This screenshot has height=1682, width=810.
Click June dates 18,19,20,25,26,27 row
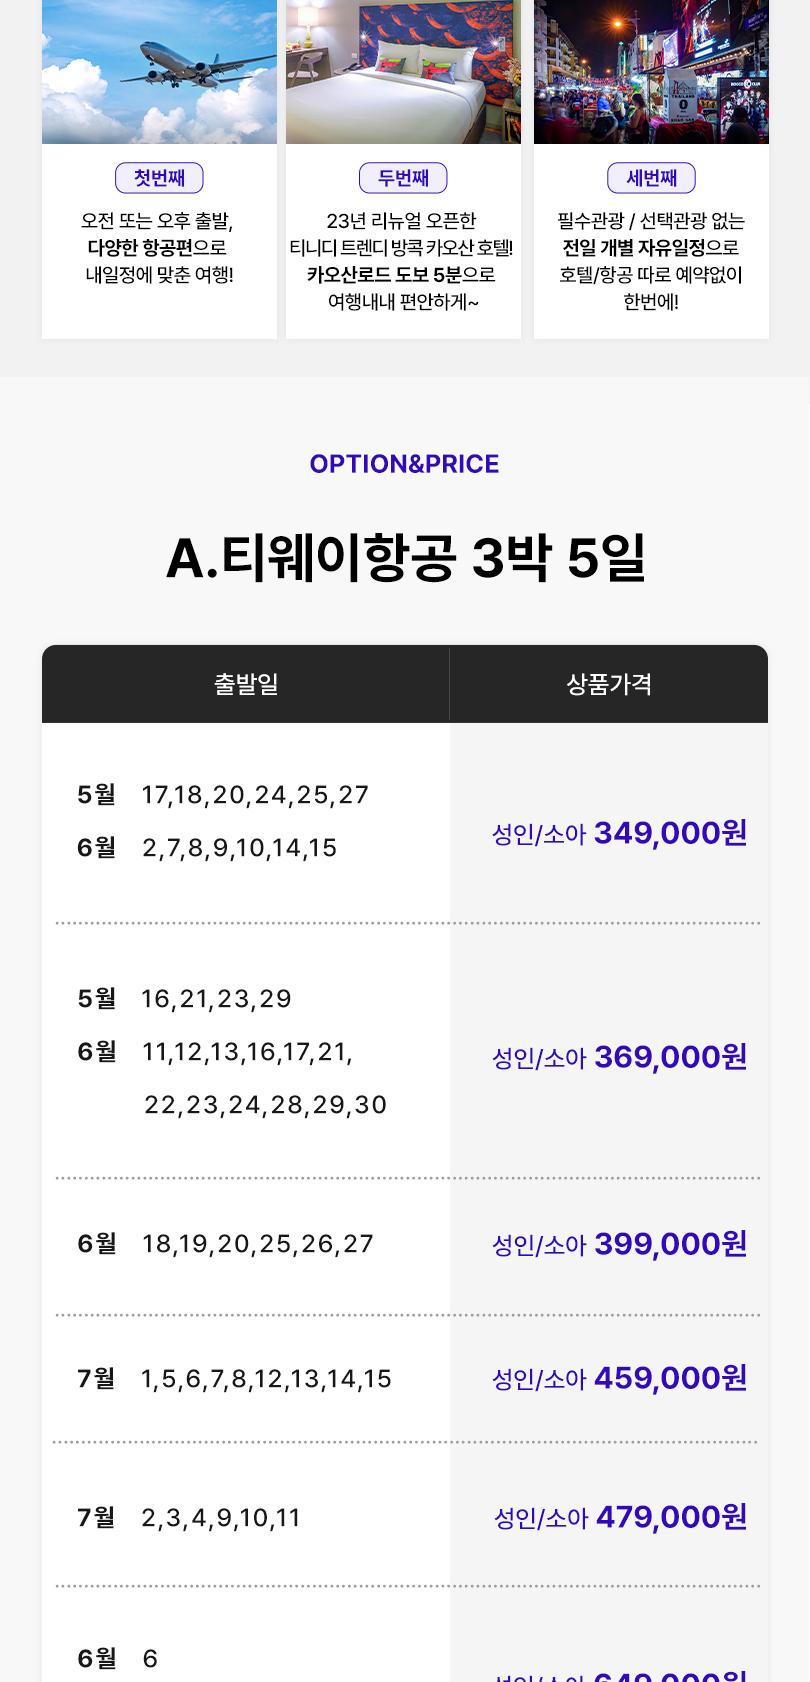point(225,1244)
